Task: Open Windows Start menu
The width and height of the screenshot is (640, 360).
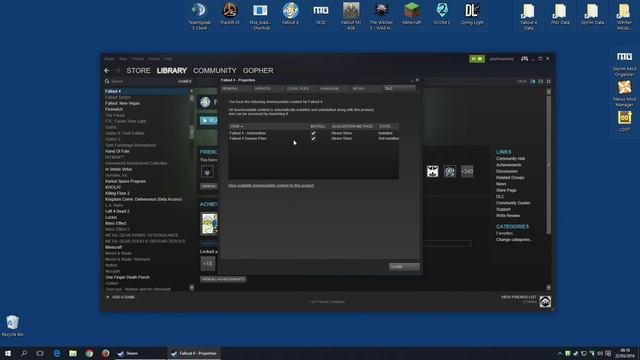Action: pos(8,353)
